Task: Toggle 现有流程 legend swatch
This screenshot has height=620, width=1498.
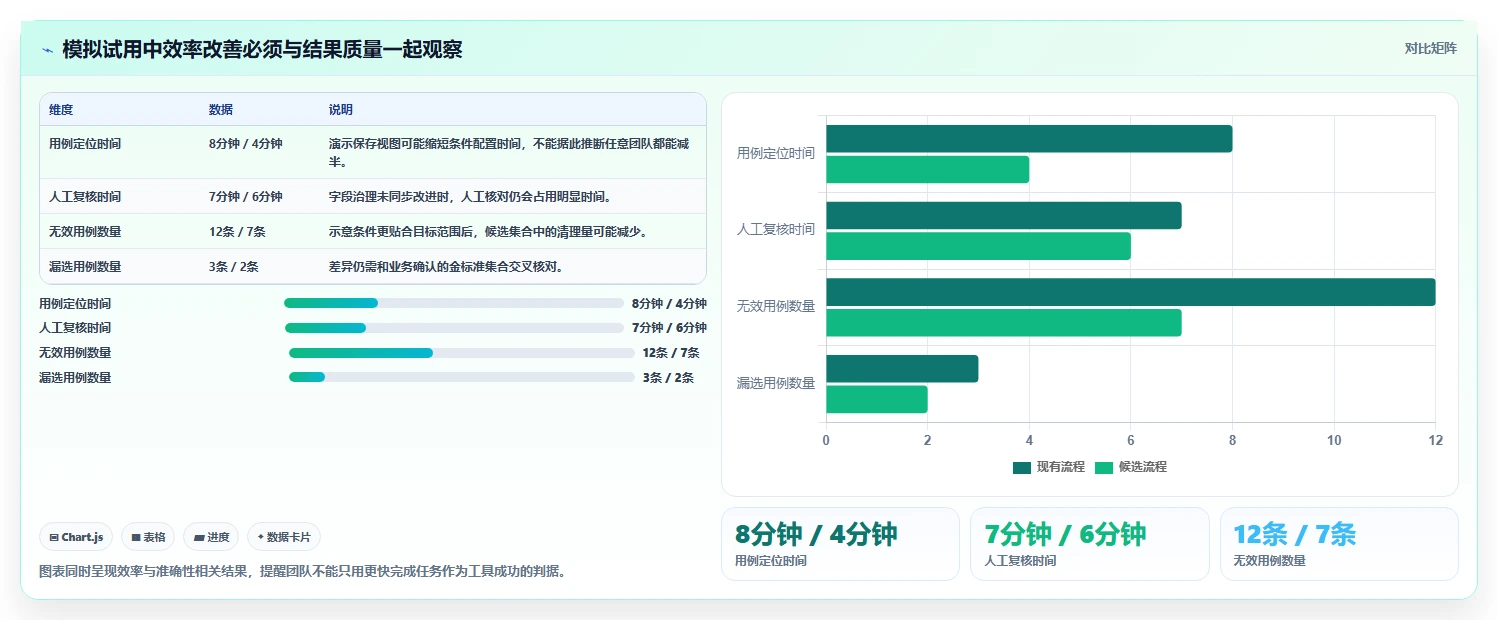Action: coord(1021,467)
